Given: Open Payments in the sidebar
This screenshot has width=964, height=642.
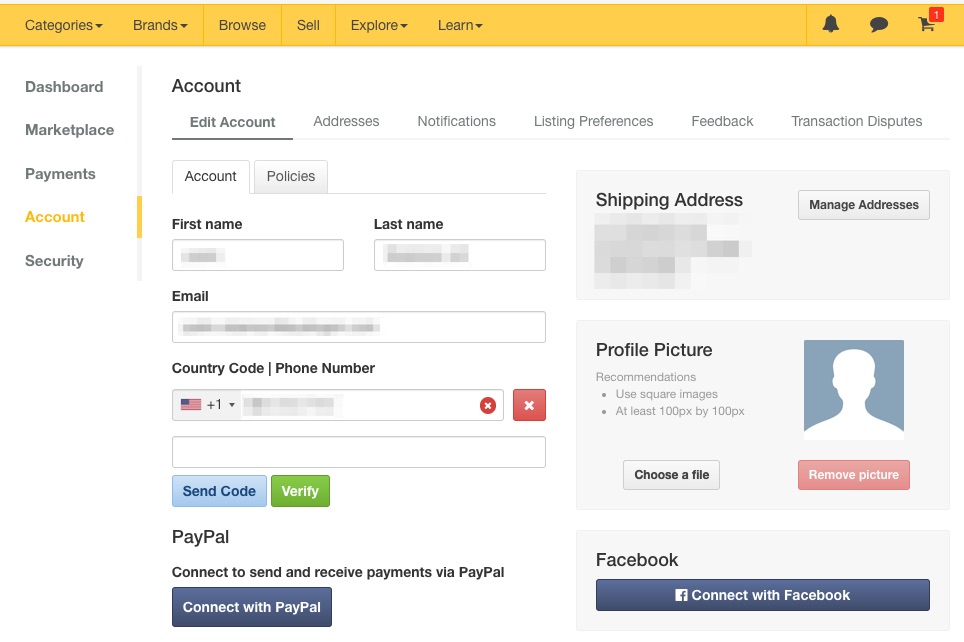Looking at the screenshot, I should [60, 174].
